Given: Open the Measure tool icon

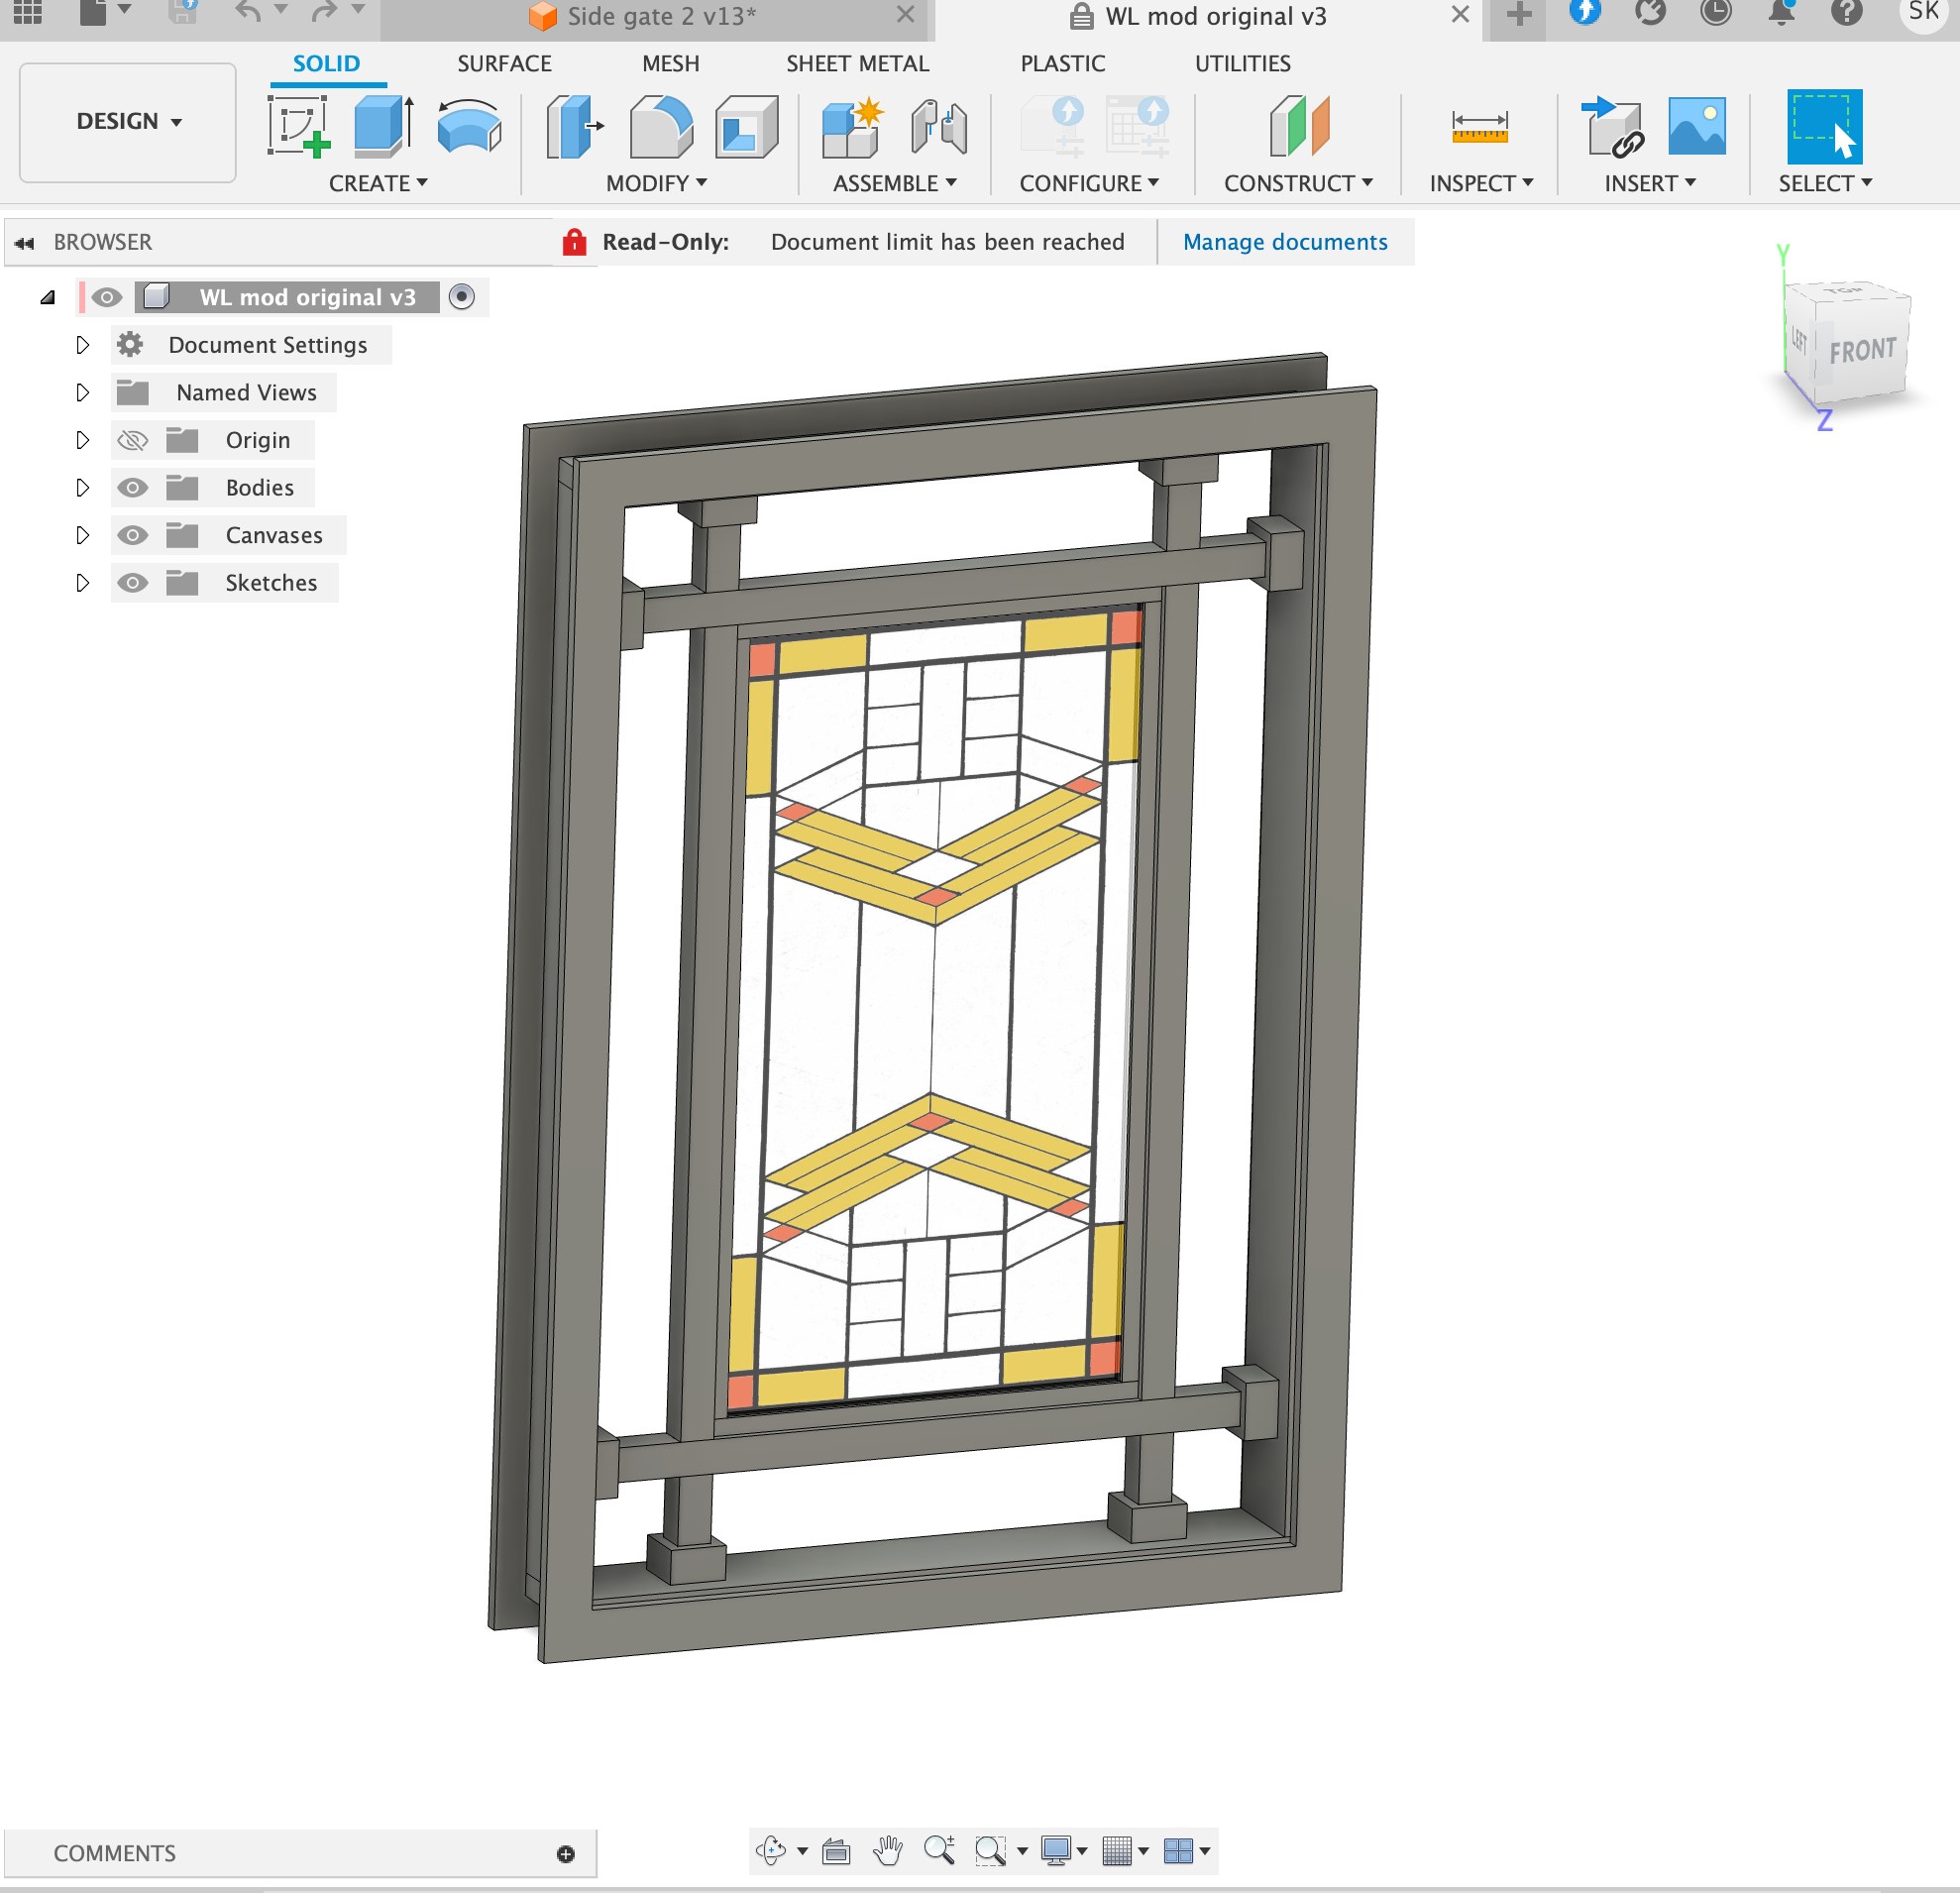Looking at the screenshot, I should click(x=1479, y=126).
